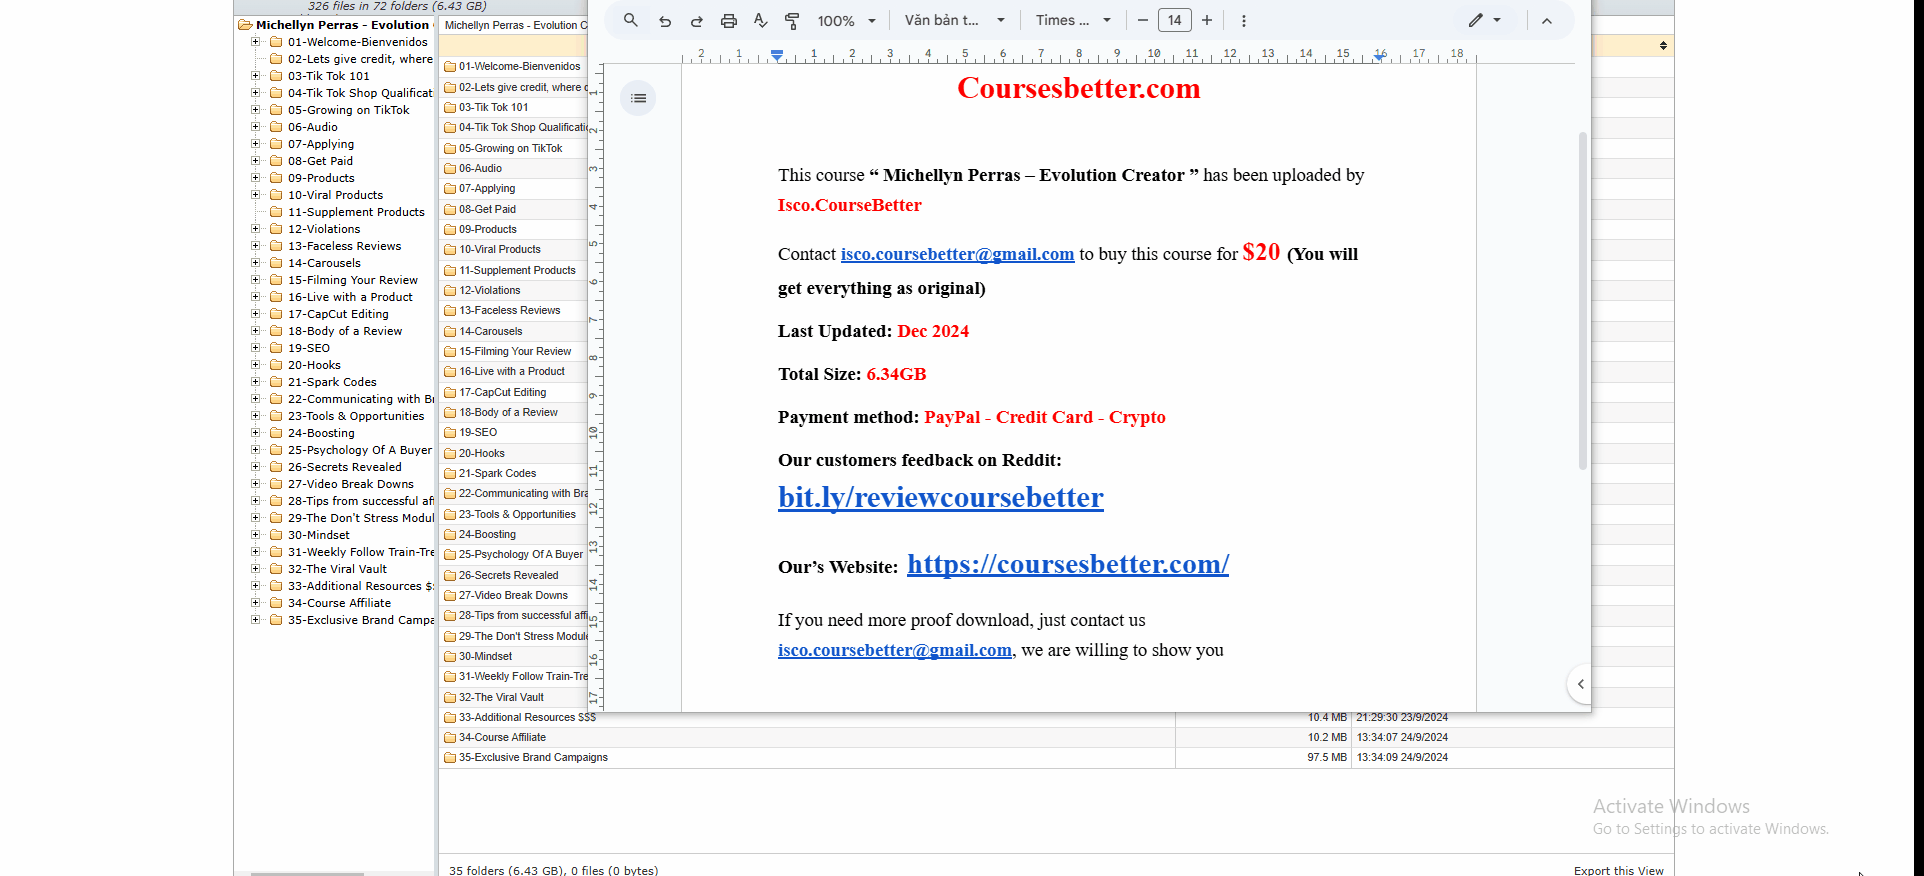1924x876 pixels.
Task: Select the 34-Course Affiliate folder row
Action: [502, 737]
